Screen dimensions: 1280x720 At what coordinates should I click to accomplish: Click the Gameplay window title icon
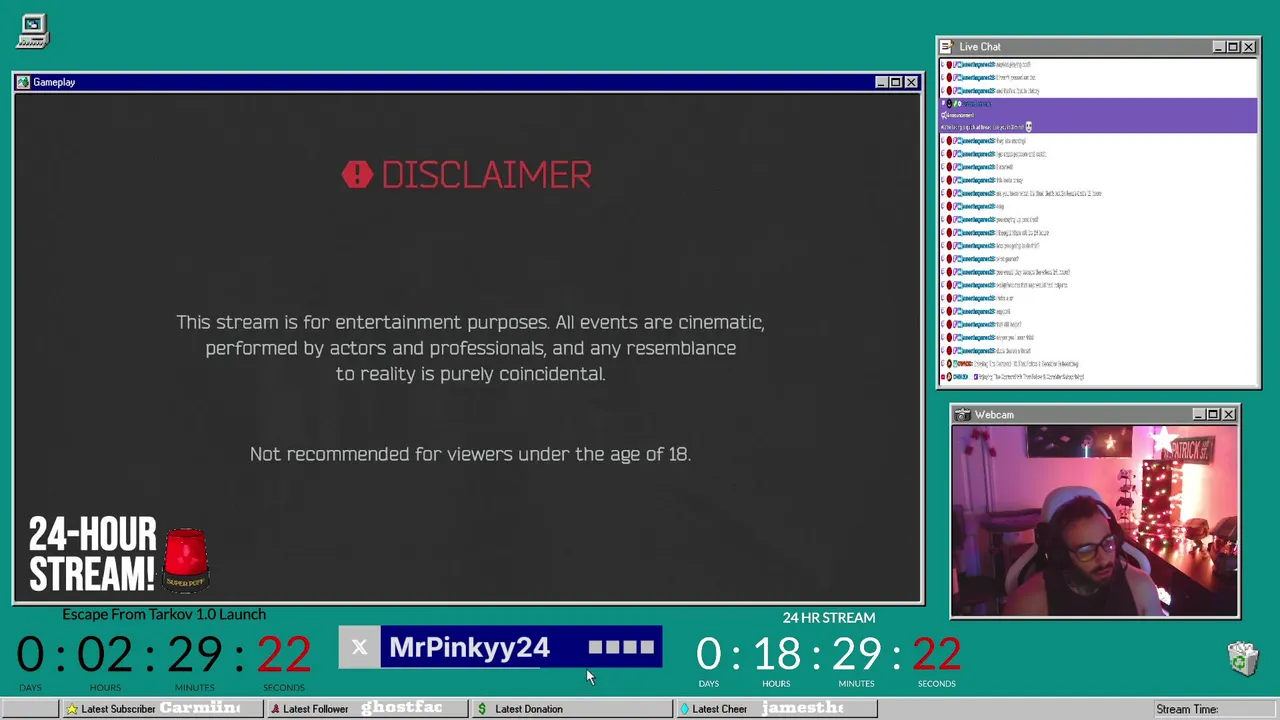[23, 82]
